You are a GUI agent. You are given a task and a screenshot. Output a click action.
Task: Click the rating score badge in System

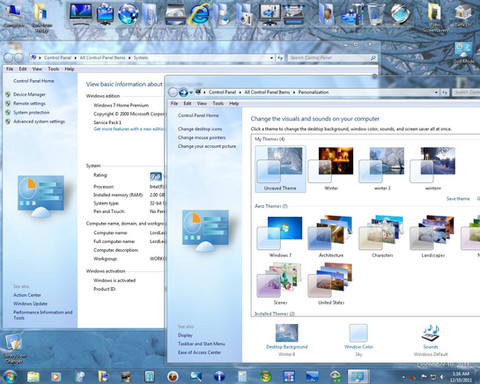(156, 176)
